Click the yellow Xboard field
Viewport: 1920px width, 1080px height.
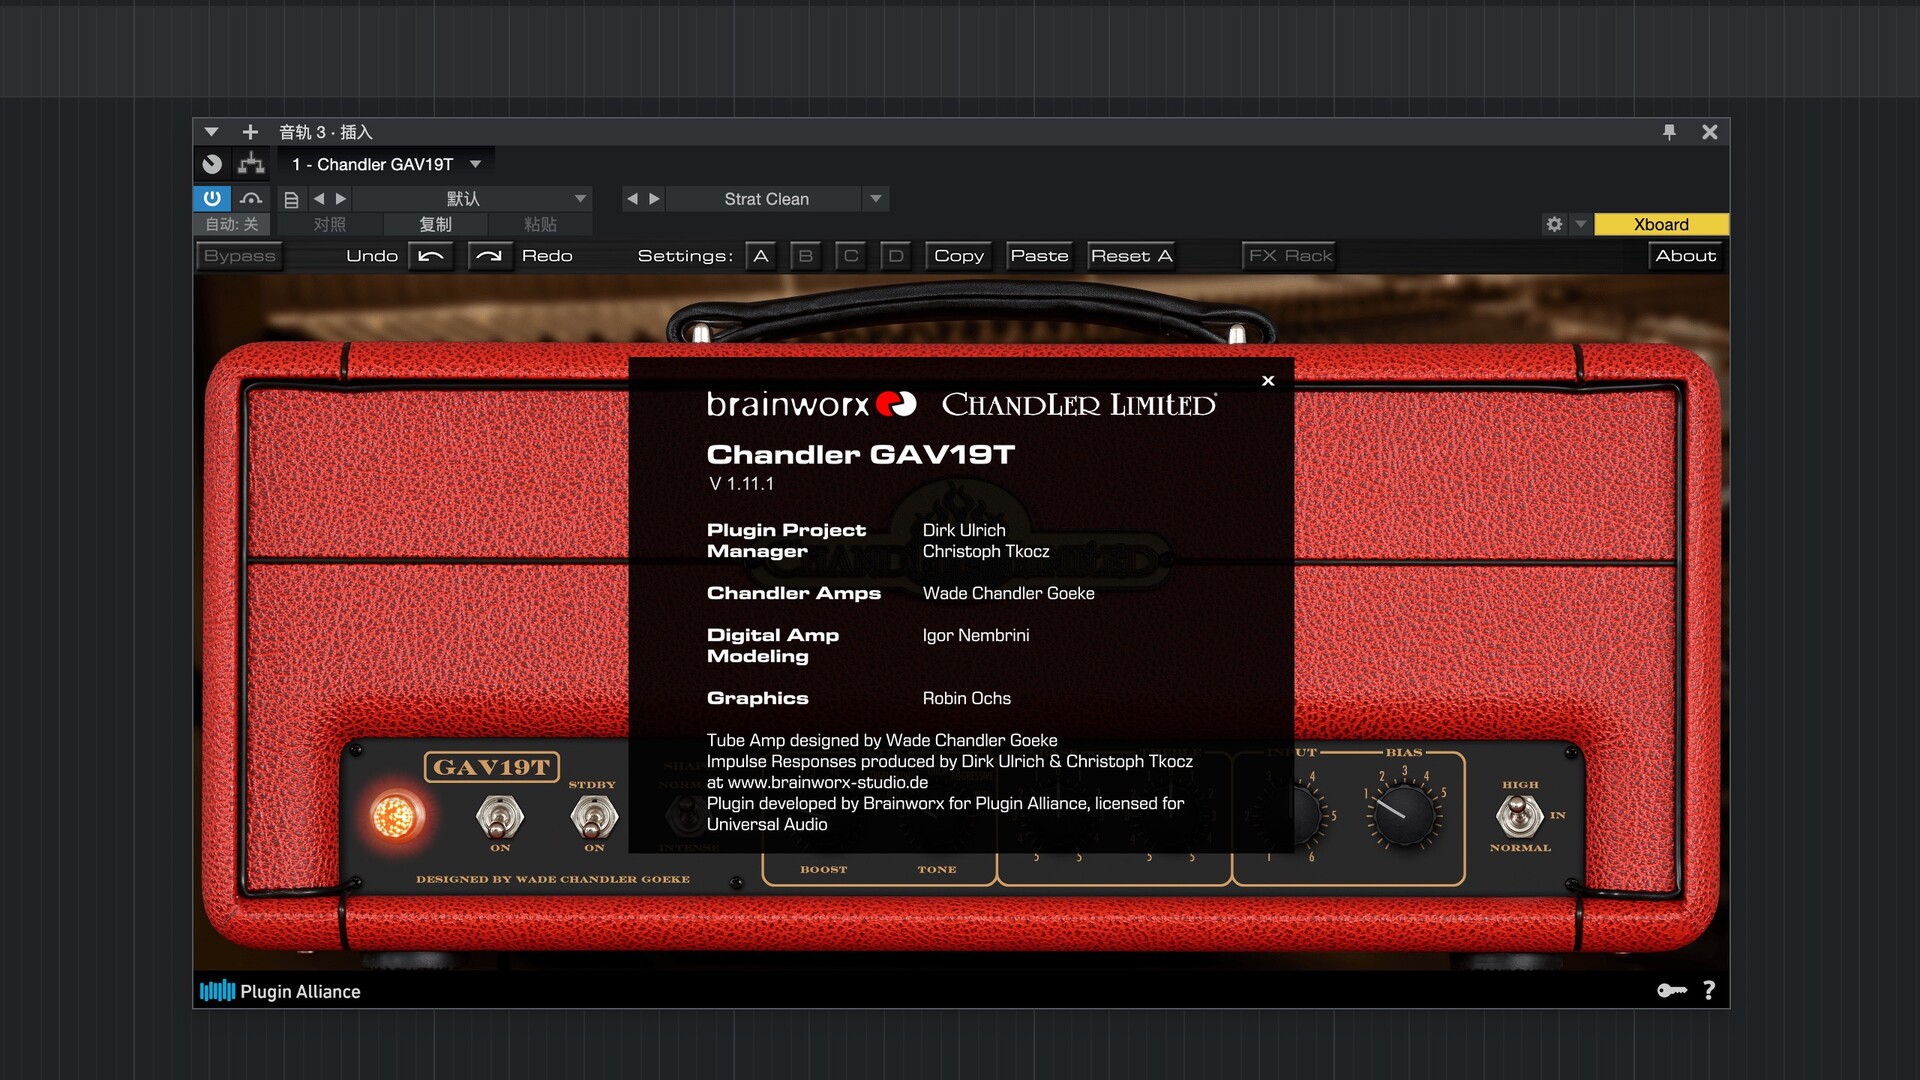(1661, 225)
